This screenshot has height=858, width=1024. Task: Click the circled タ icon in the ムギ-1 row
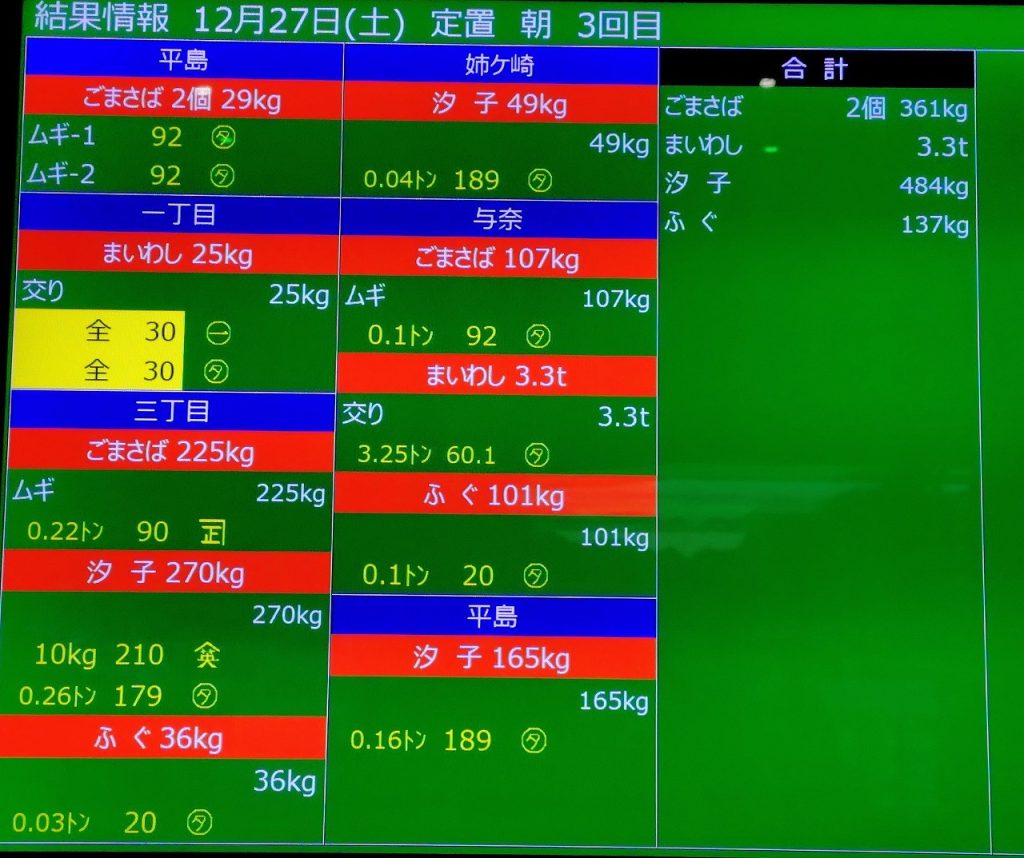223,137
